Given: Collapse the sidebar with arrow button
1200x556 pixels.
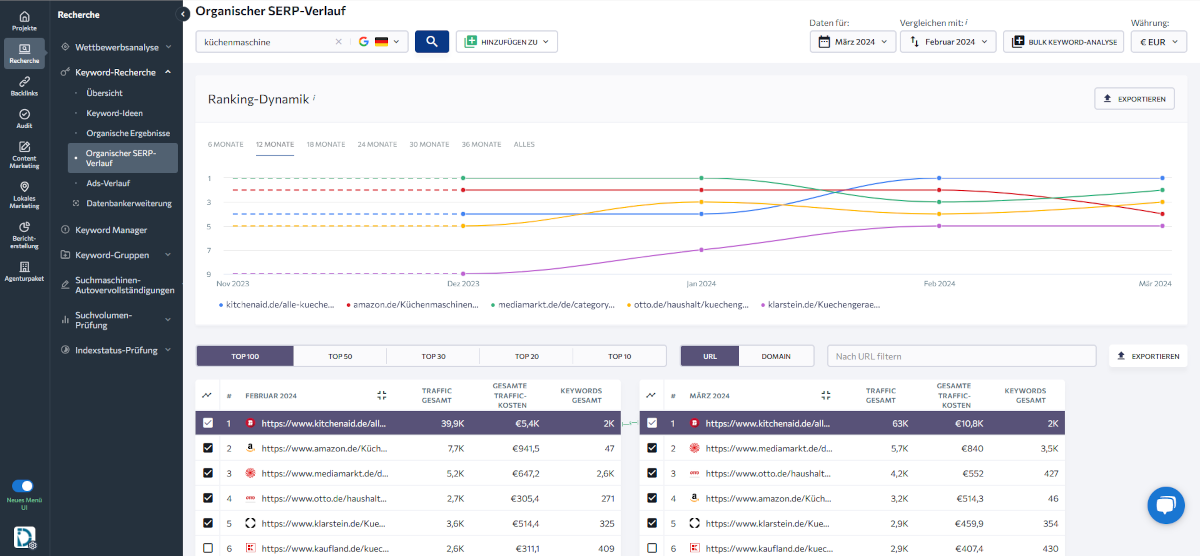Looking at the screenshot, I should [x=183, y=14].
